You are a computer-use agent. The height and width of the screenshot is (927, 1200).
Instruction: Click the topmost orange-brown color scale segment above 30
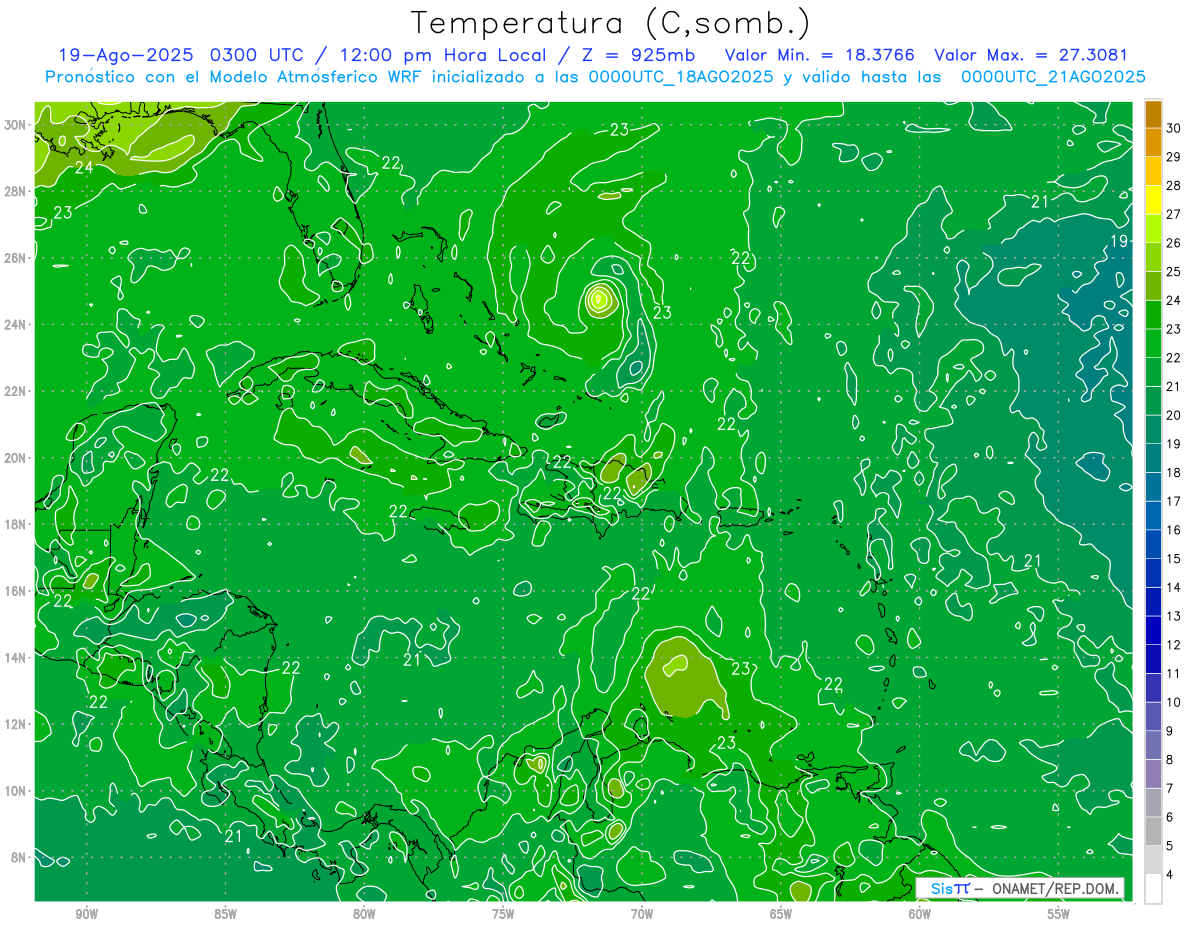pyautogui.click(x=1153, y=114)
